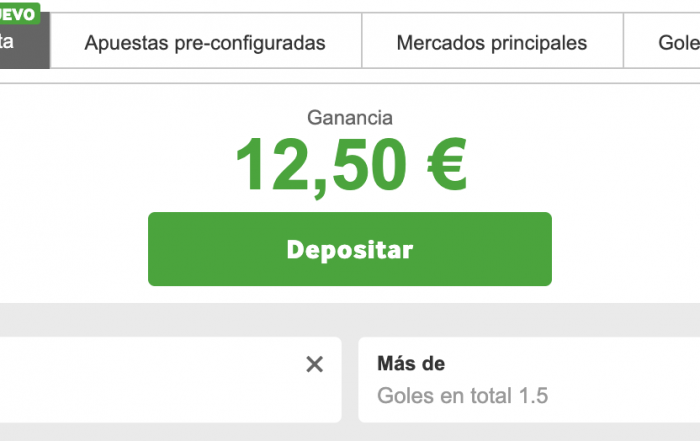
Task: Click the bold Más de heading
Action: pos(411,364)
